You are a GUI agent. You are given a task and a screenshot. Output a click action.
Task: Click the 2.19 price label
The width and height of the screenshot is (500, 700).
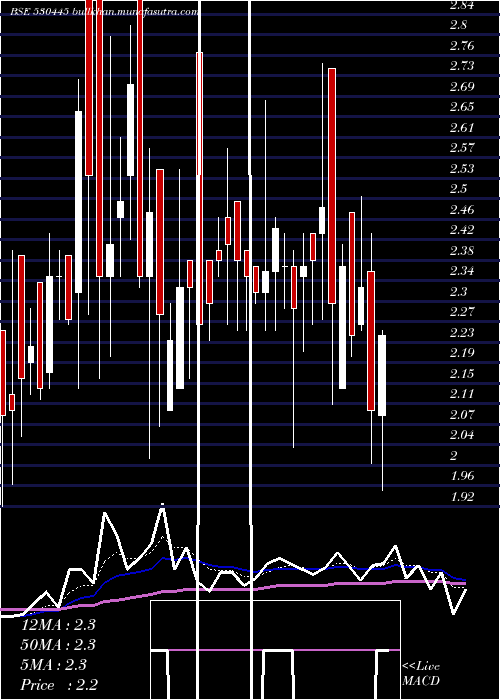(462, 353)
